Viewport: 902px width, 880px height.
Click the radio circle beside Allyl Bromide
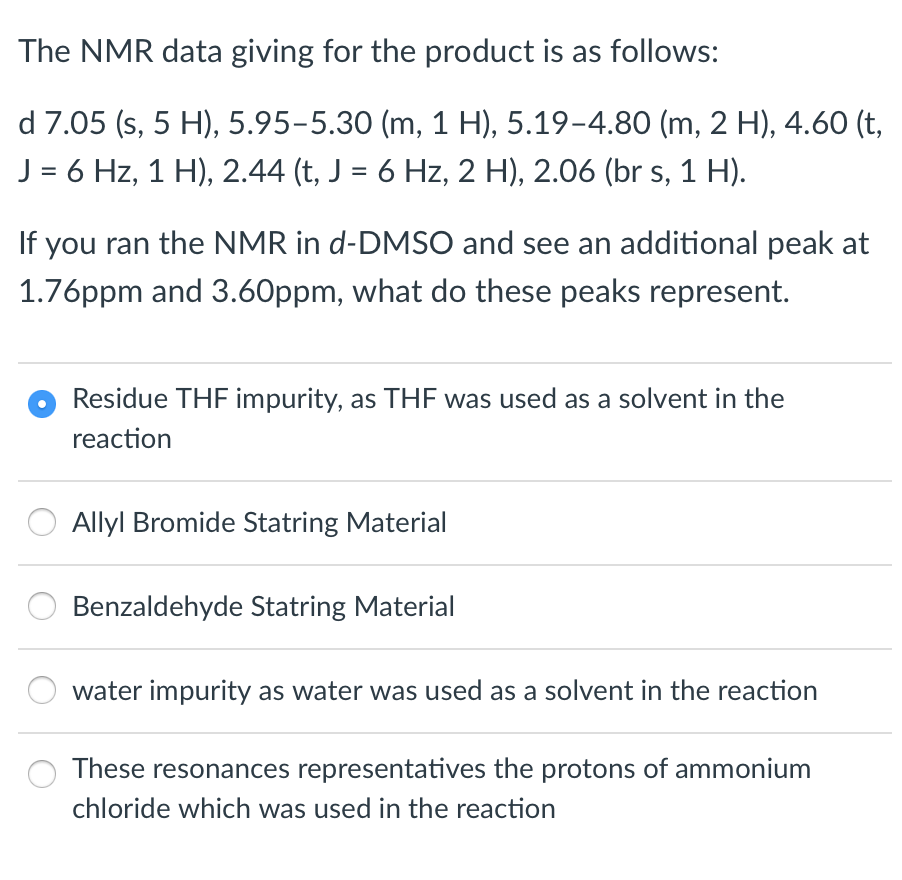click(41, 521)
